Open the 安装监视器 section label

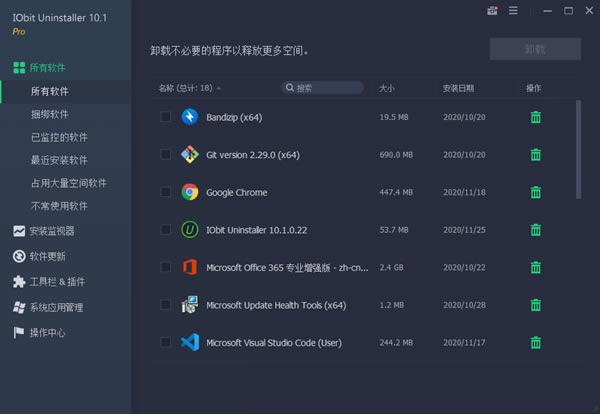point(52,231)
